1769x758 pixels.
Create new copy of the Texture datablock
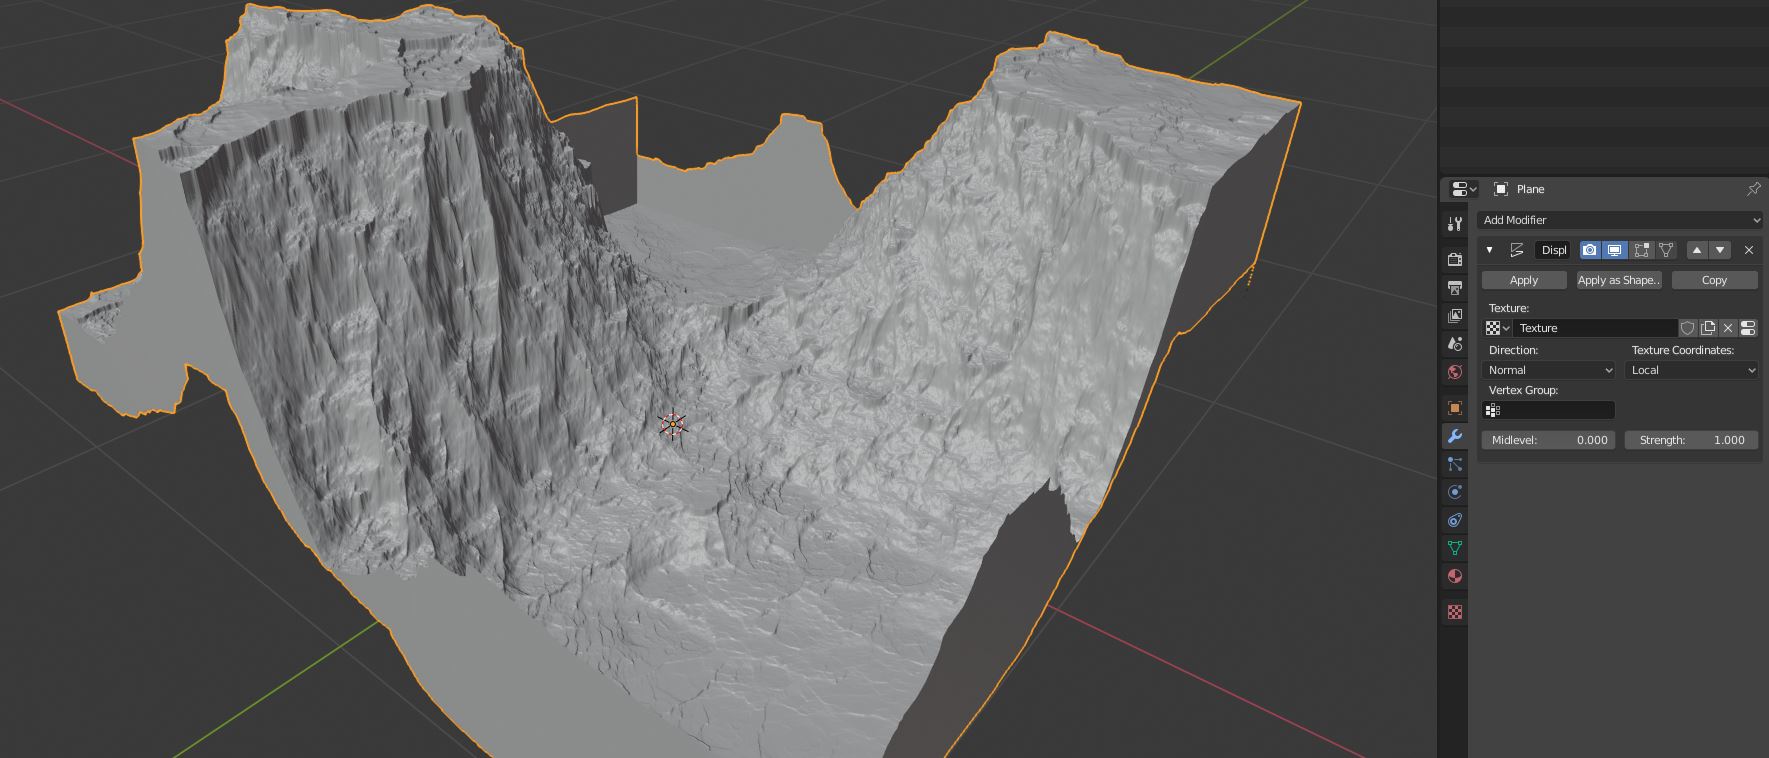pos(1708,328)
